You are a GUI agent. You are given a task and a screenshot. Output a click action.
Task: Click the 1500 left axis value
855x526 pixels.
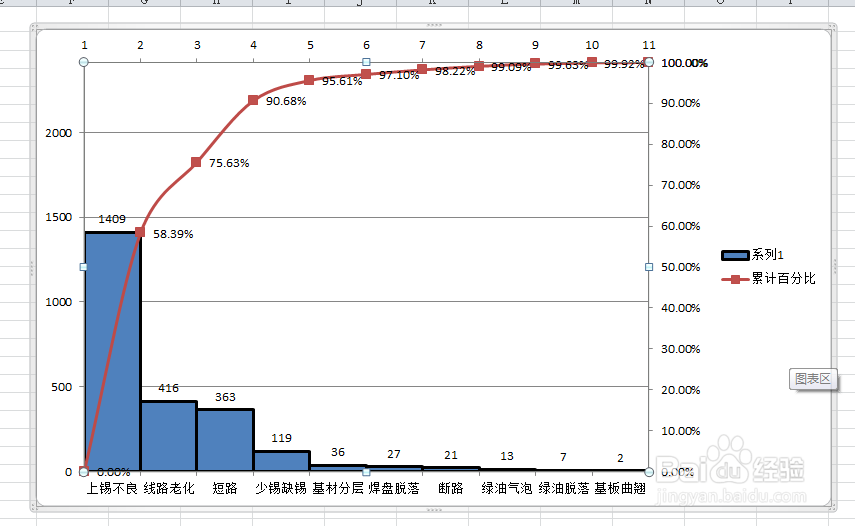click(58, 217)
